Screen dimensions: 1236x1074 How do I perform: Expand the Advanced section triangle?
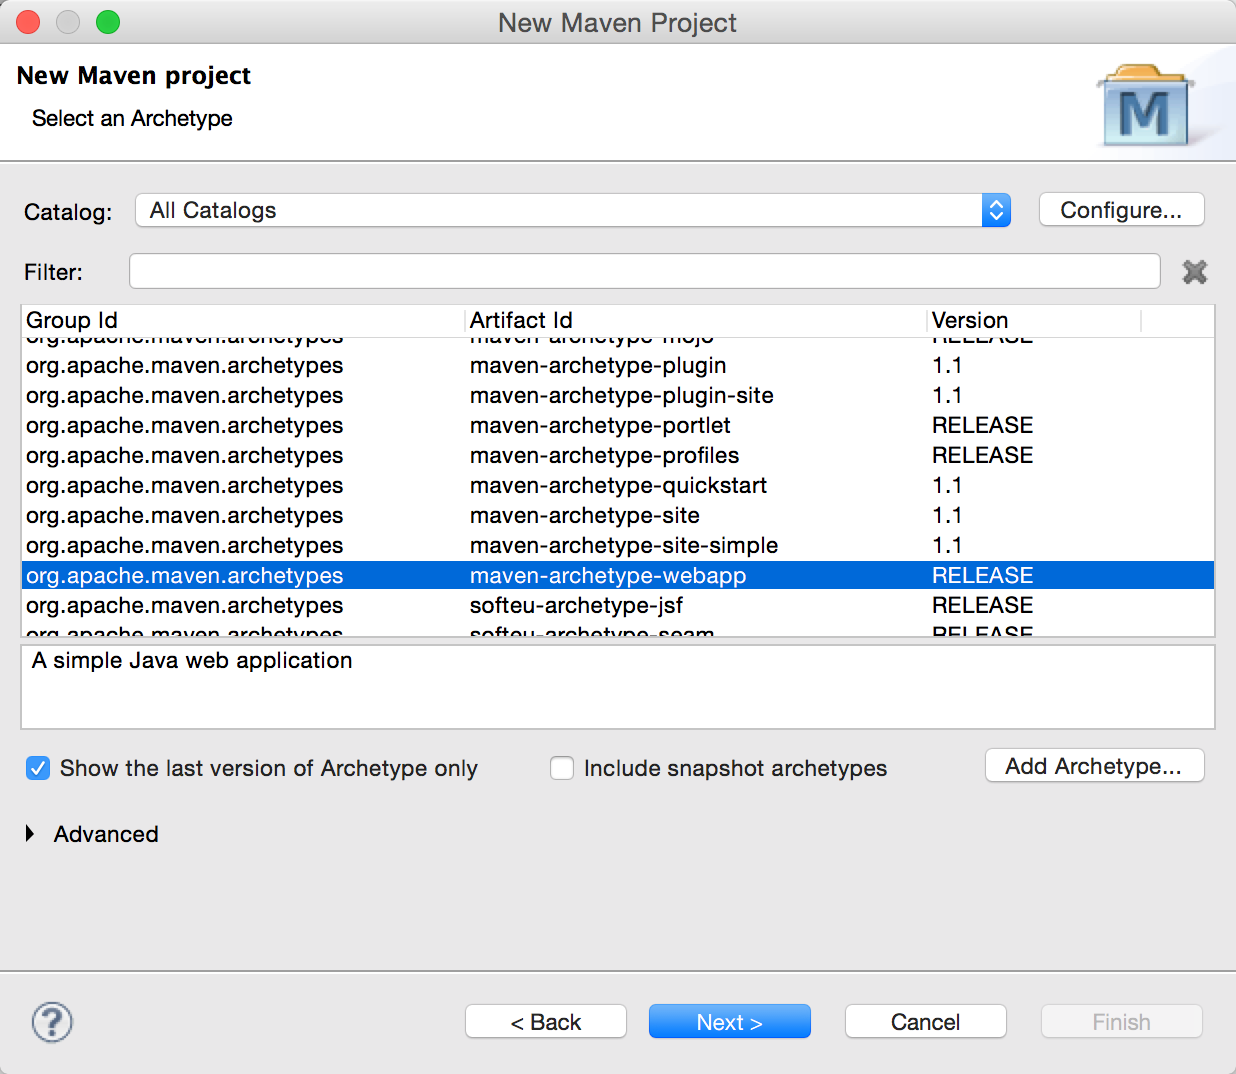point(30,833)
